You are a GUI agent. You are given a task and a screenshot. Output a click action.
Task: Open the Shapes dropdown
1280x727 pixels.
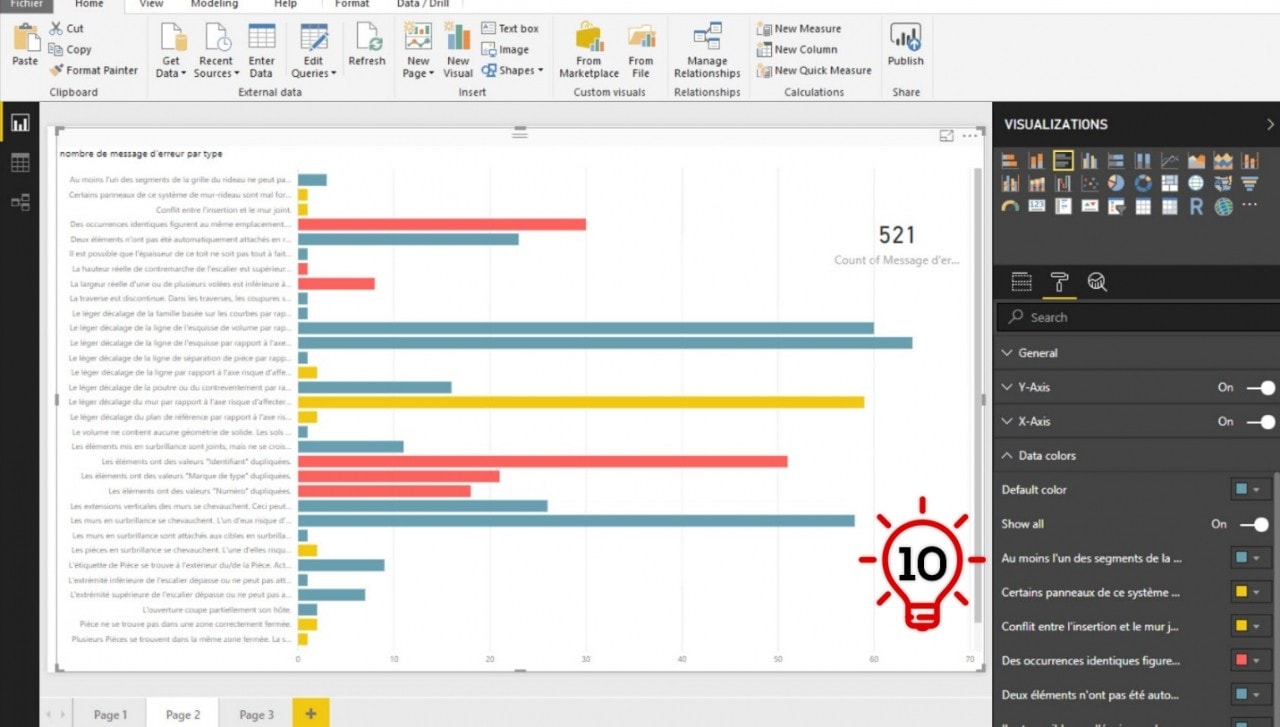513,71
